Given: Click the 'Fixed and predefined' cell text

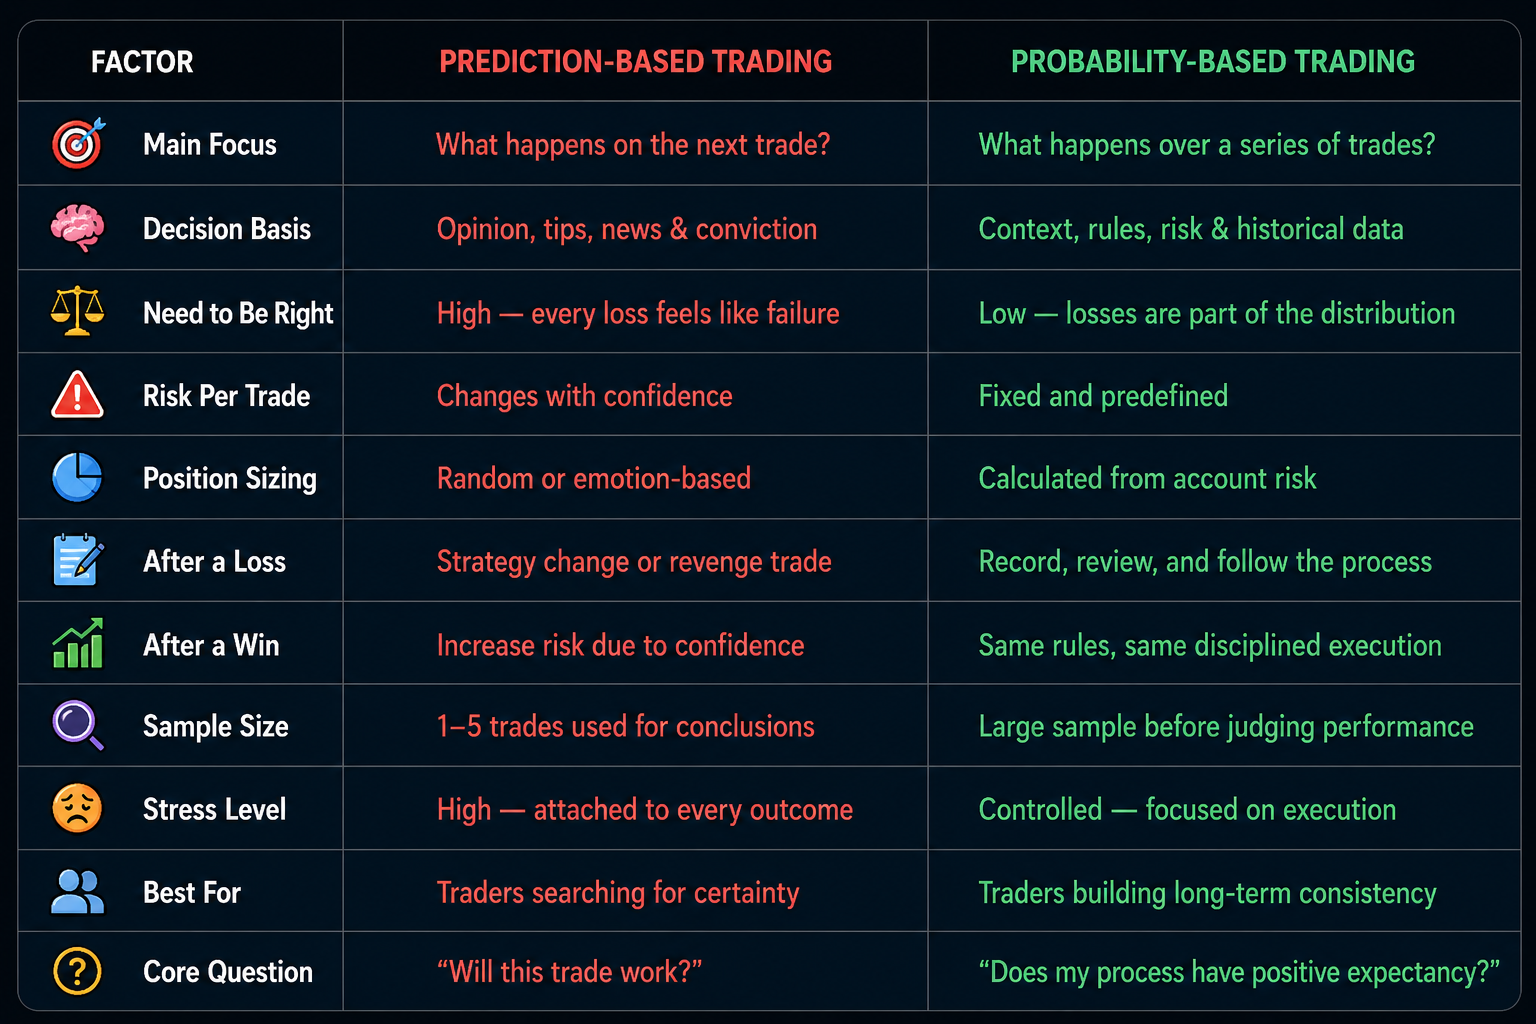Looking at the screenshot, I should click(1103, 396).
